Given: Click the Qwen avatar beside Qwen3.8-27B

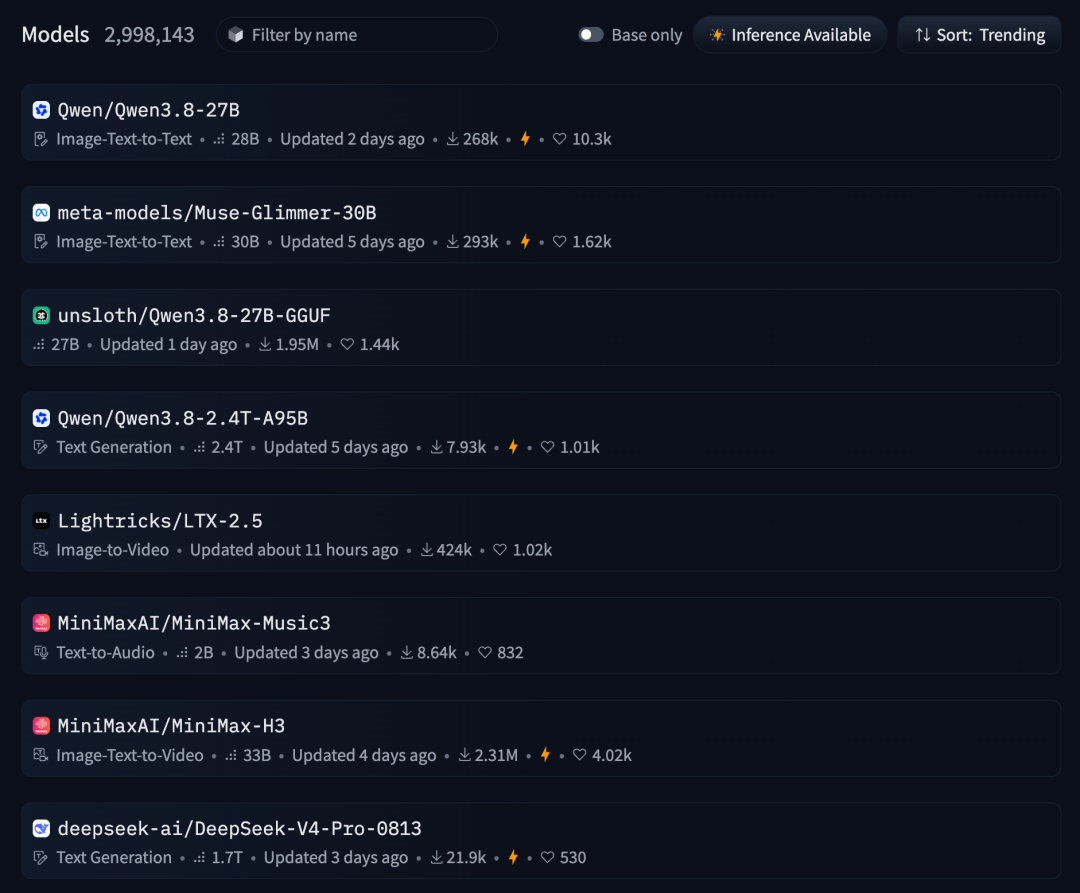Looking at the screenshot, I should tap(41, 110).
